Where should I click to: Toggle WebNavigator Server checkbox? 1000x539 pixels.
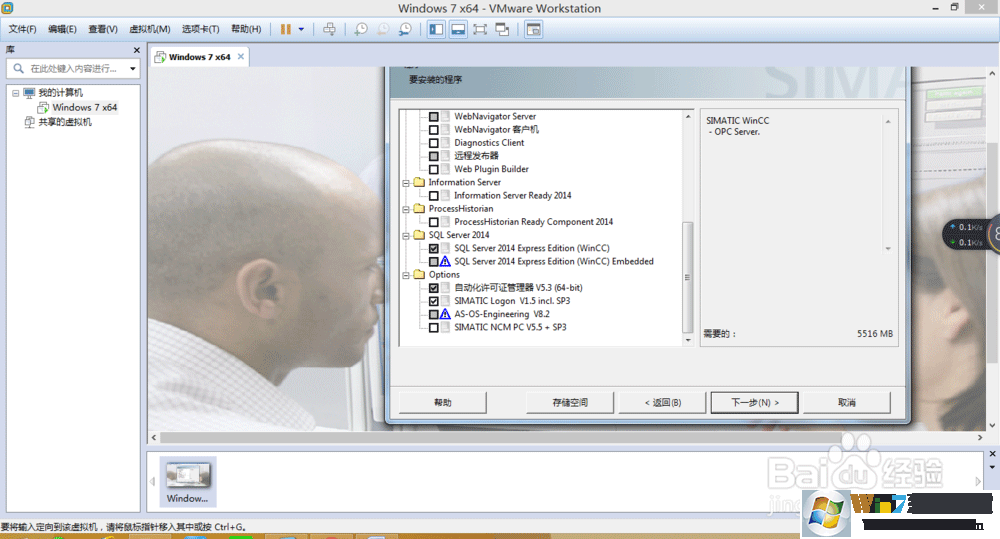coord(434,117)
